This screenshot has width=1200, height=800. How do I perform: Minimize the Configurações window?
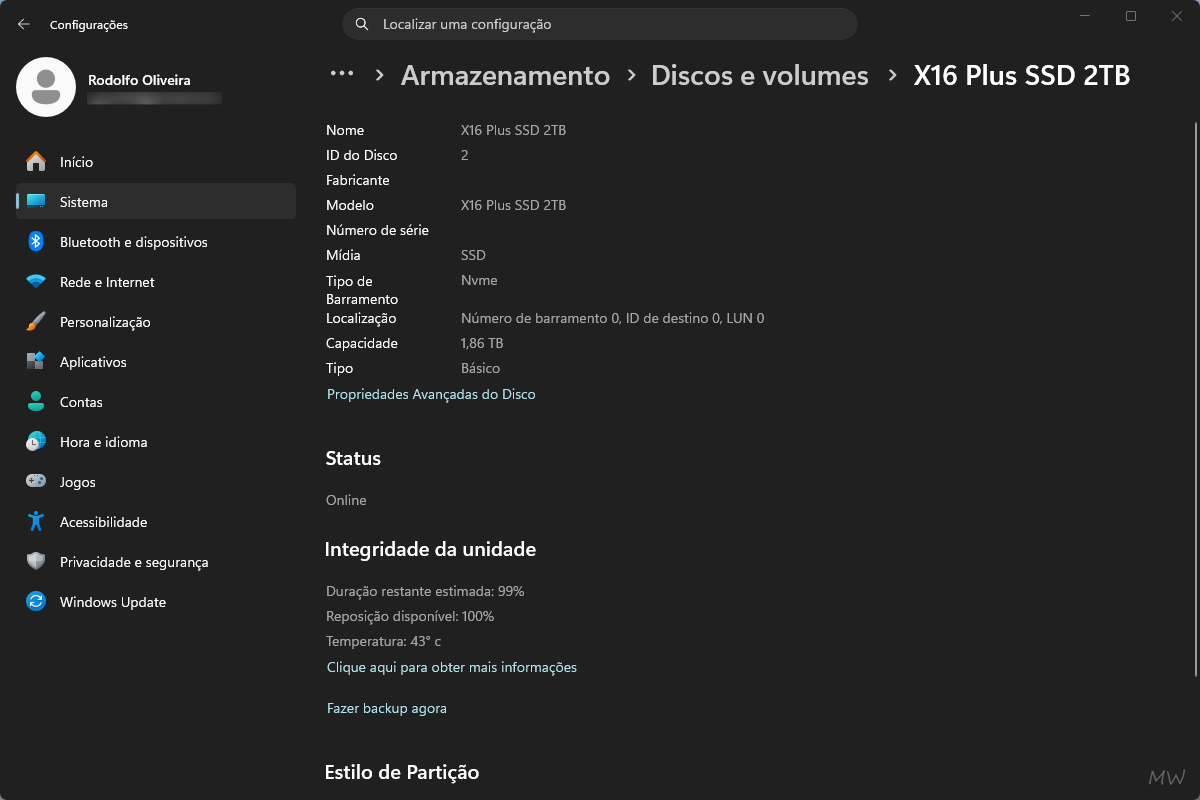1086,16
